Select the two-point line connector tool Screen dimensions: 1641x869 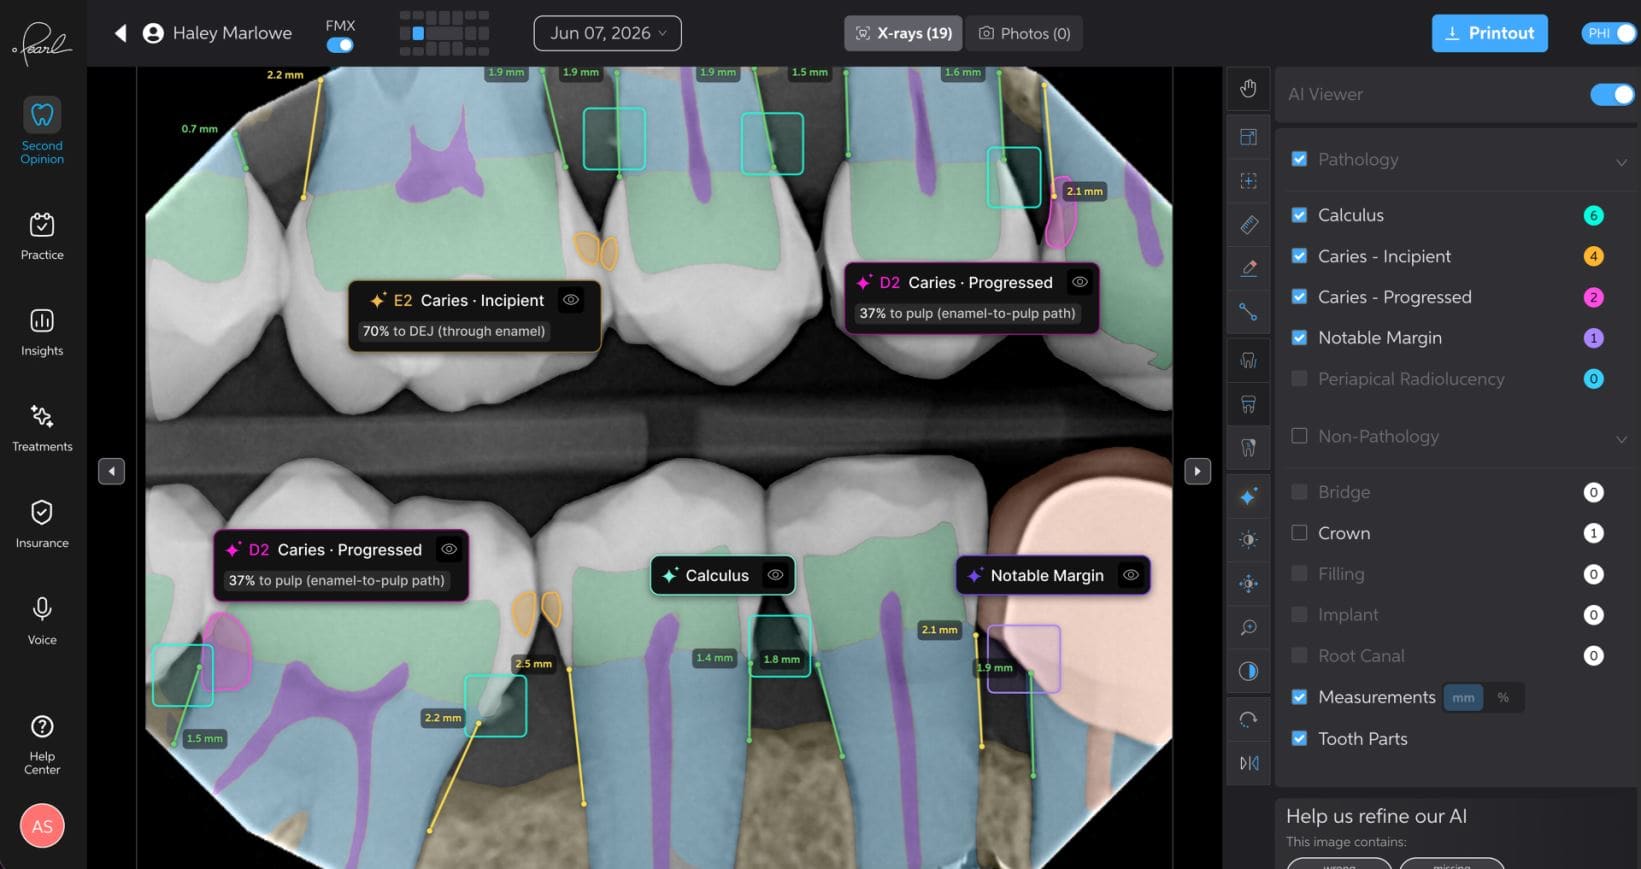tap(1248, 312)
